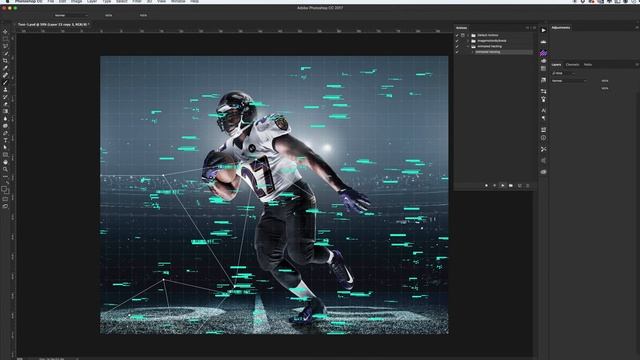Toggle Quick Mask mode in toolbar
This screenshot has width=640, height=360.
[5, 199]
